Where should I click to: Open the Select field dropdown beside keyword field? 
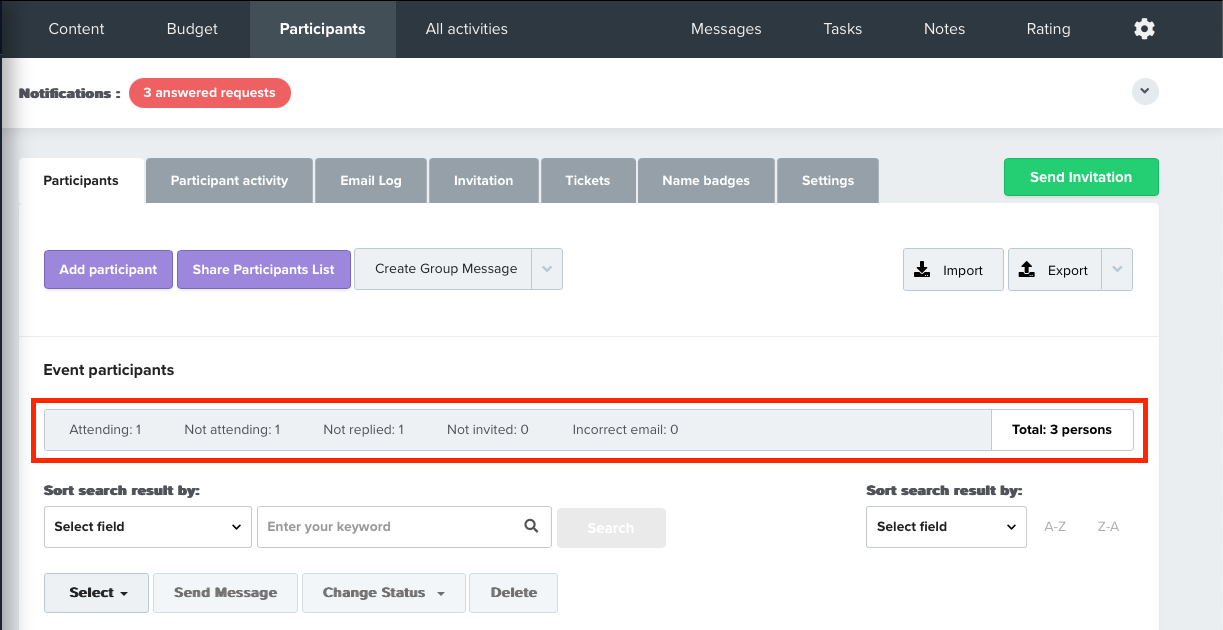[148, 527]
